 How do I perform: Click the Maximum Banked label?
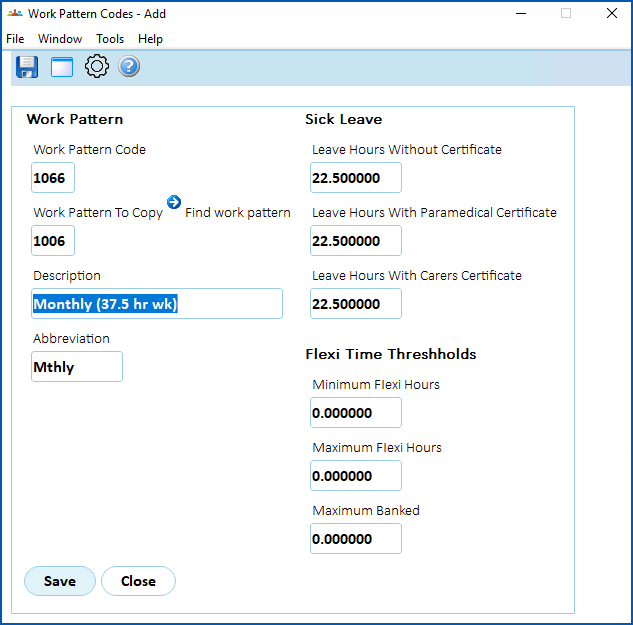pos(366,510)
